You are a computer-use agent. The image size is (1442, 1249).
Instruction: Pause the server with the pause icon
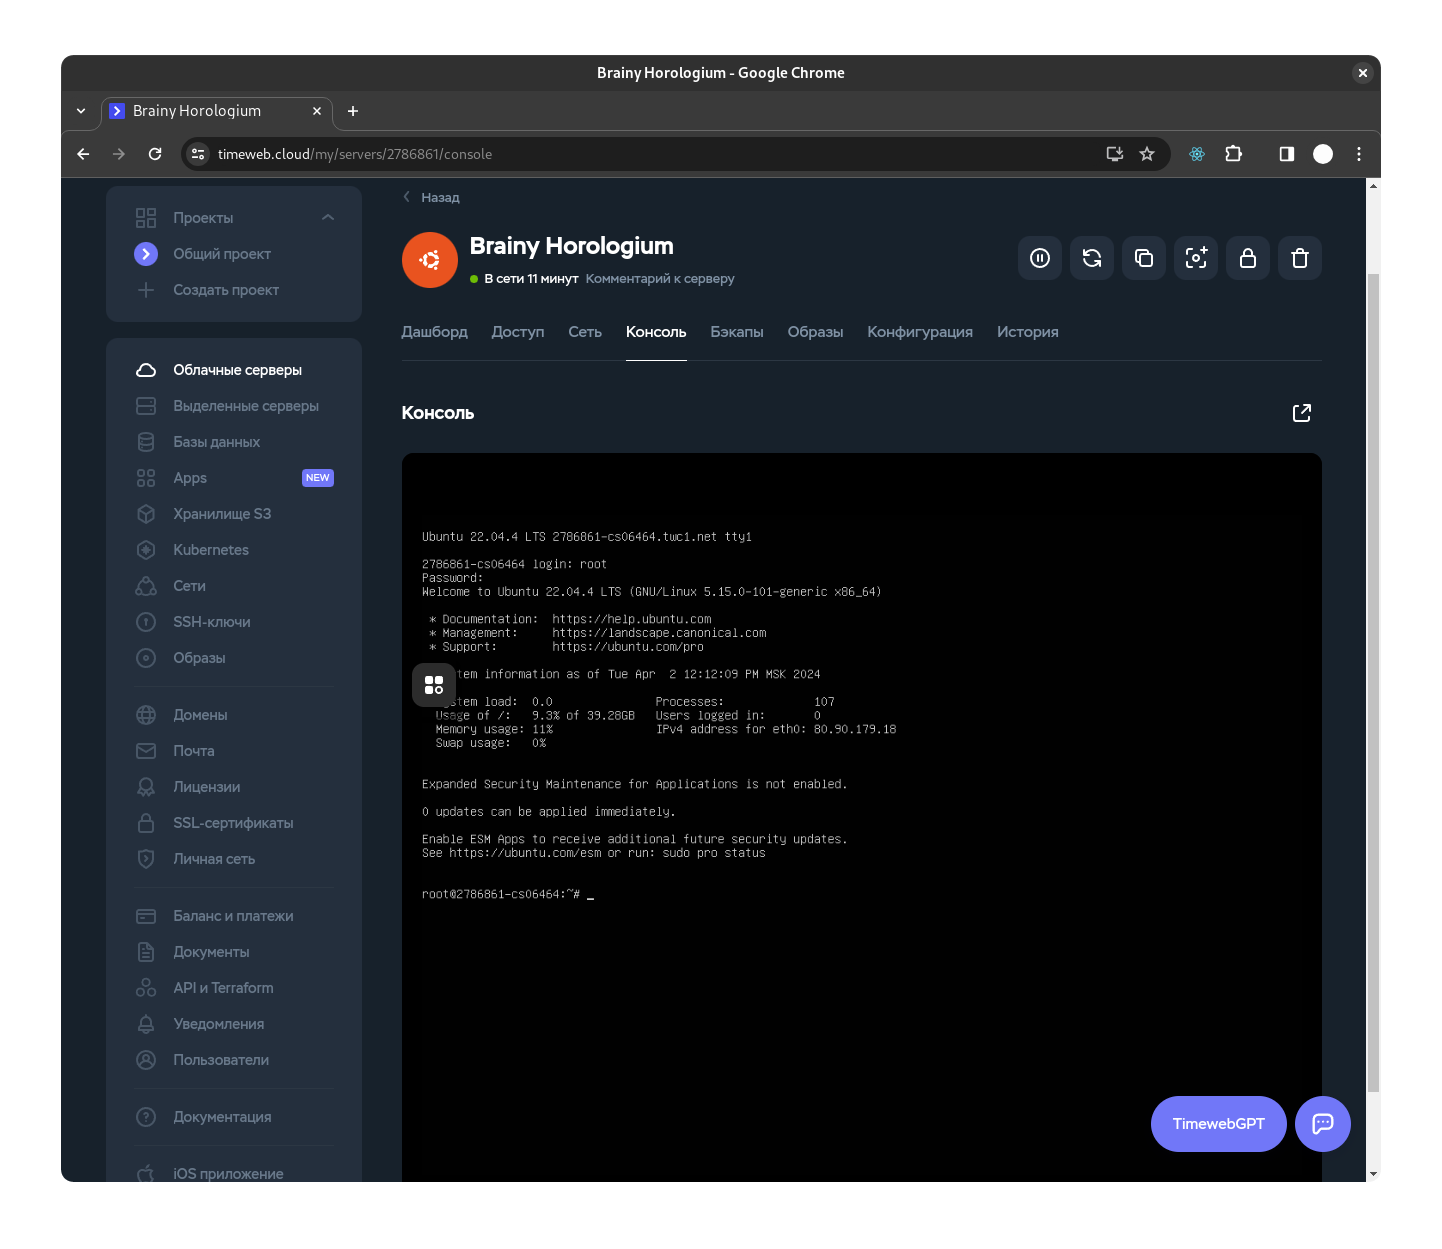(1040, 258)
